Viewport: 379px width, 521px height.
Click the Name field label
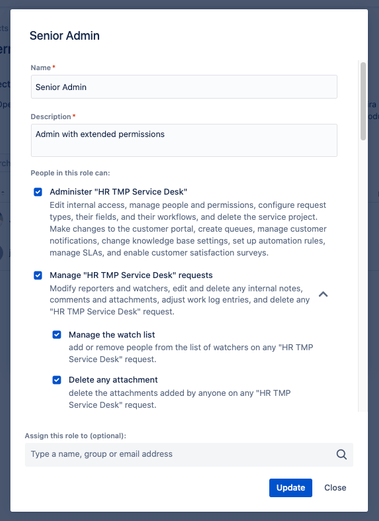41,68
